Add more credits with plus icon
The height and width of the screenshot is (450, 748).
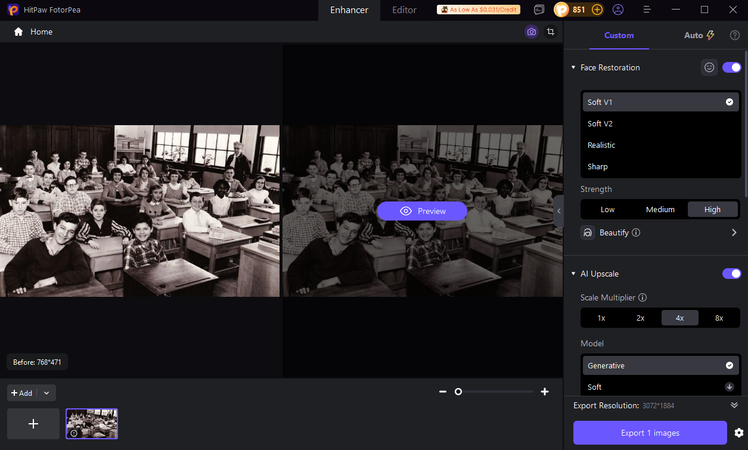point(597,10)
